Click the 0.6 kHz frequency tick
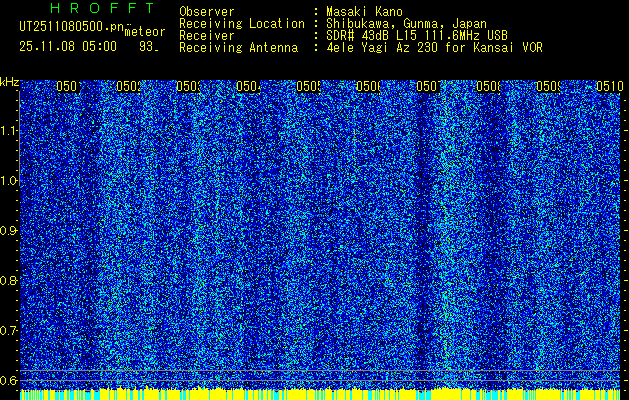This screenshot has height=400, width=629. [10, 380]
